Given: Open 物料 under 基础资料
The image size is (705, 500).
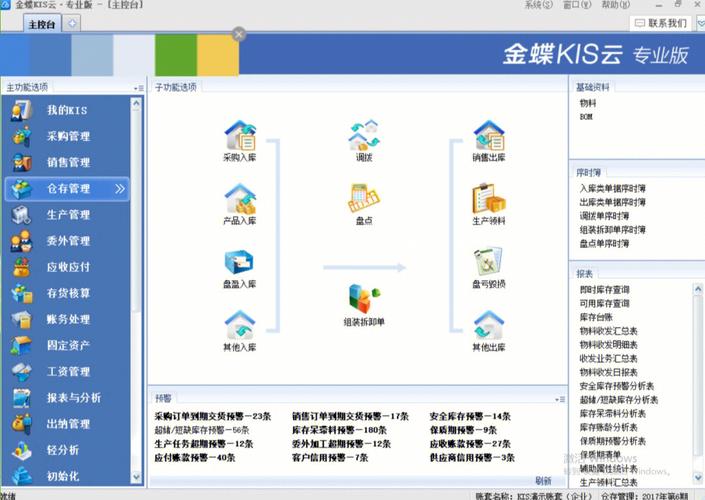Looking at the screenshot, I should (588, 103).
